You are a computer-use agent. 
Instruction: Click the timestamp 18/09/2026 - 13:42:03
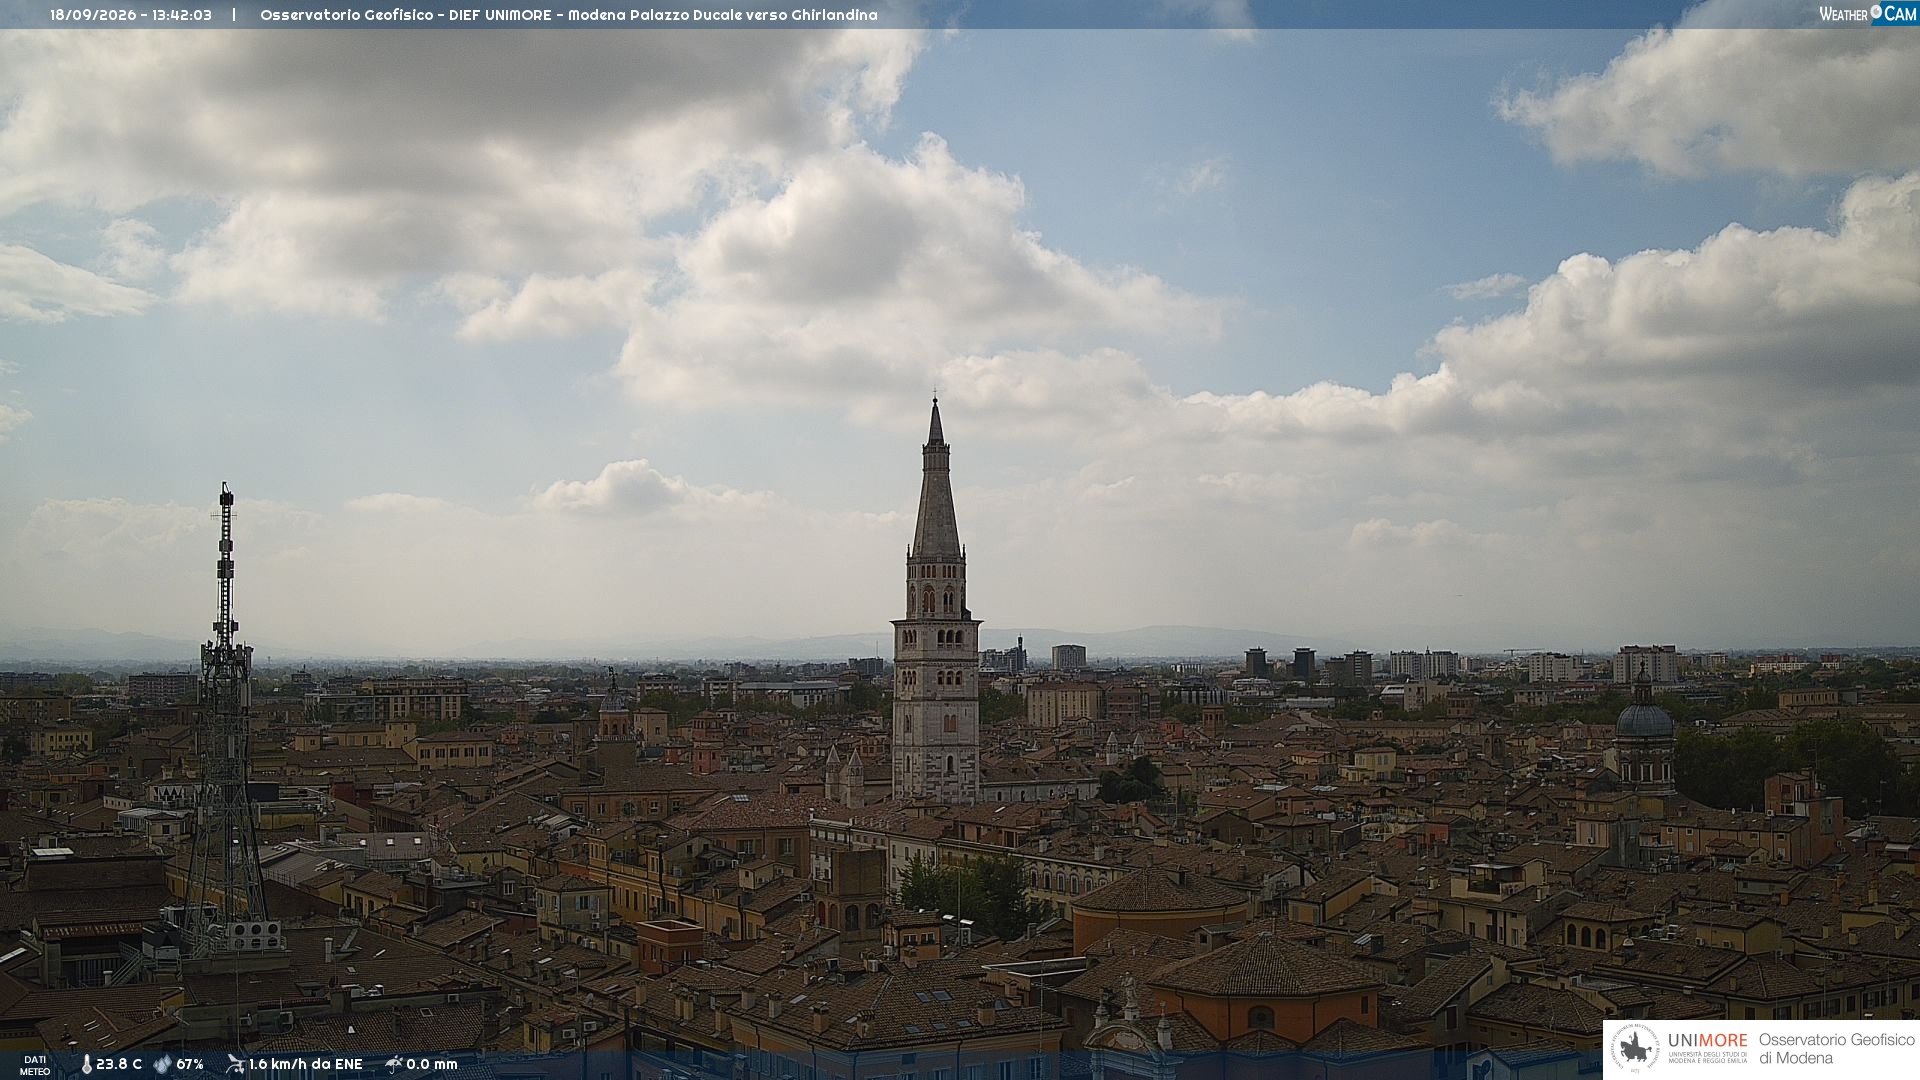coord(131,15)
